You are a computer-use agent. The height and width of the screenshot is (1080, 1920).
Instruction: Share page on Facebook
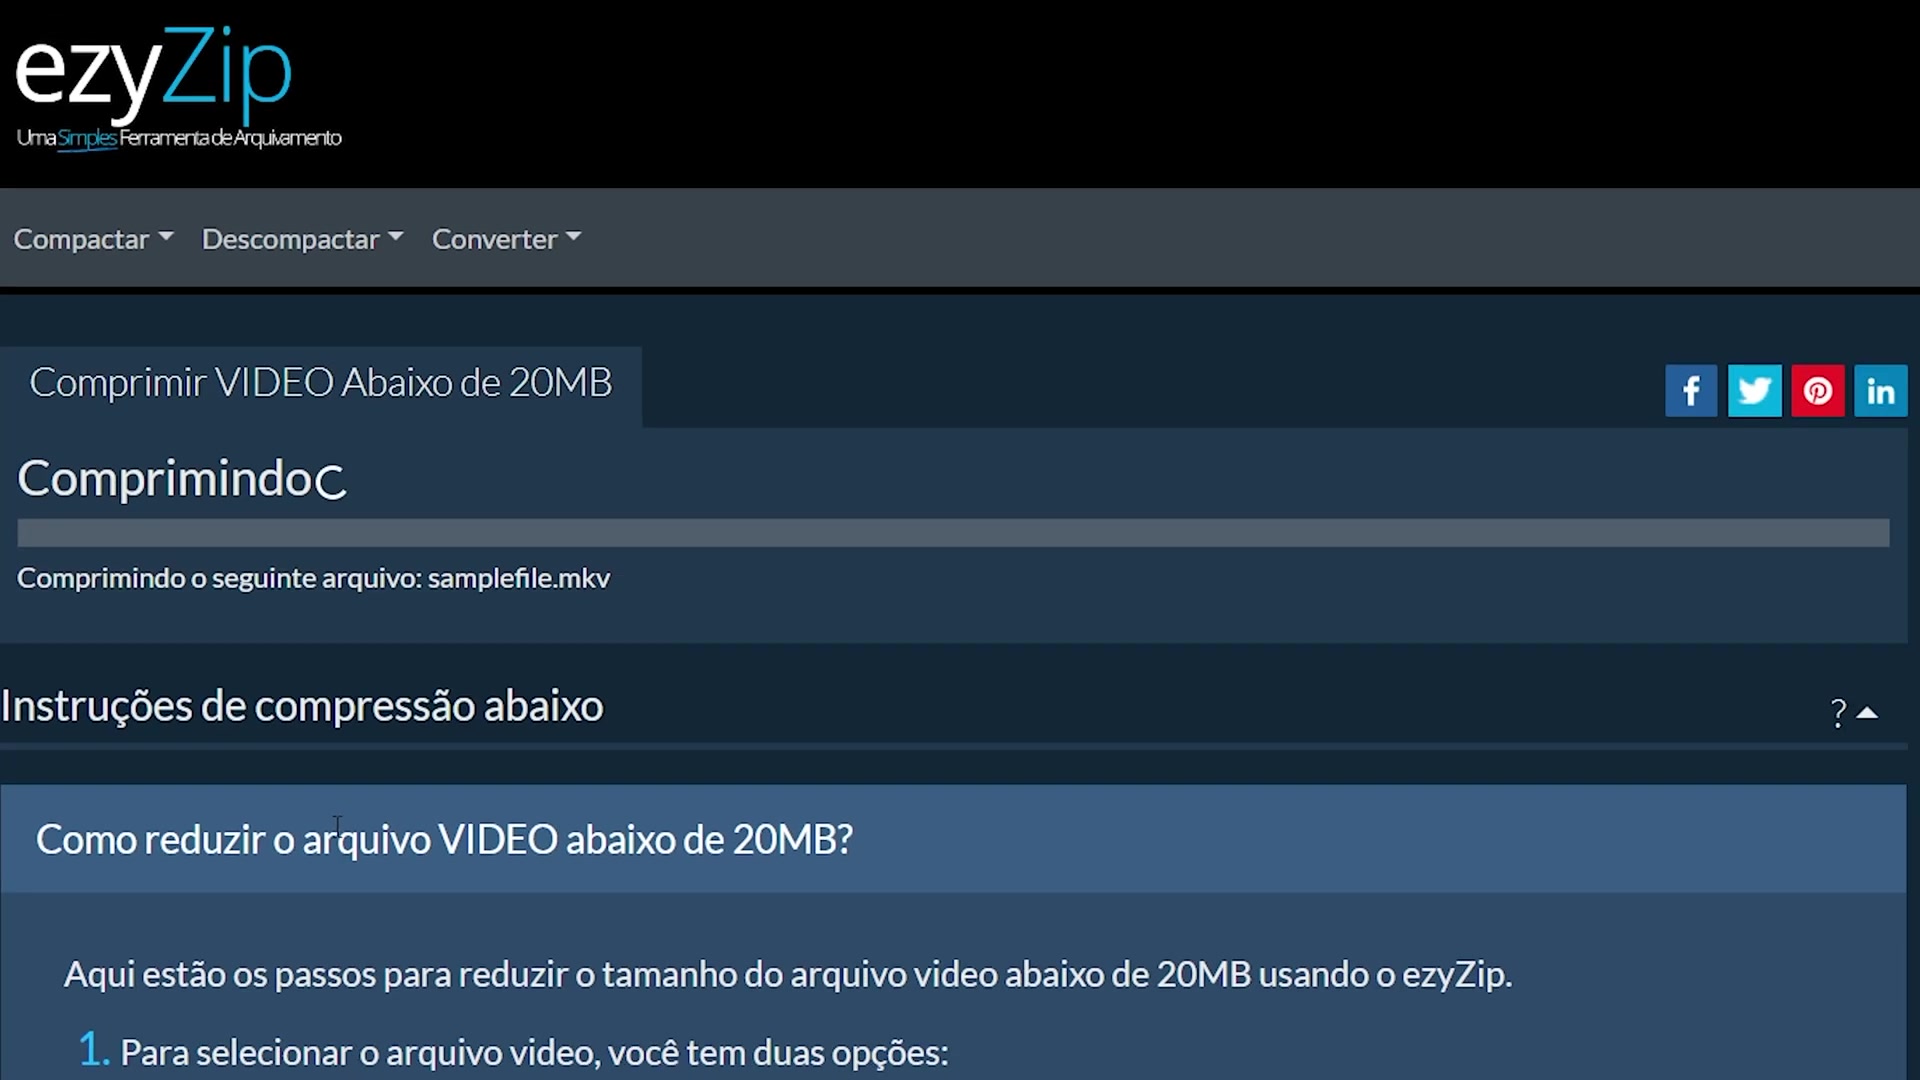[x=1691, y=391]
